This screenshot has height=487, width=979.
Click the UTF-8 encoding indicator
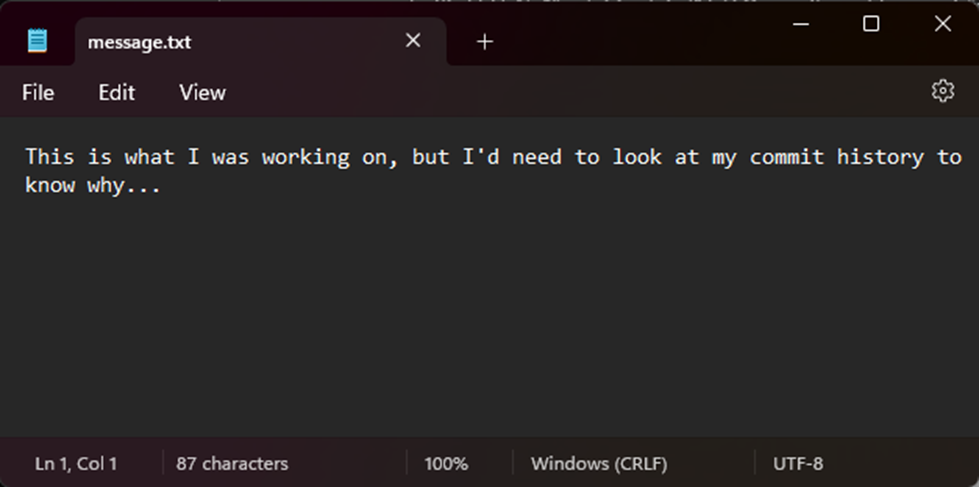tap(798, 463)
